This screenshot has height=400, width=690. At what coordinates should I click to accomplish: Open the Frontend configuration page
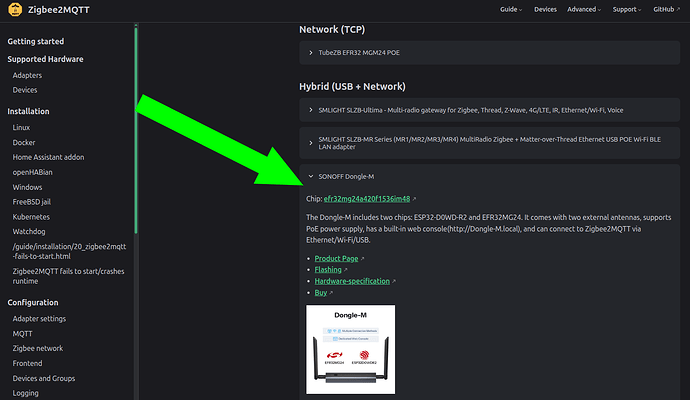tap(27, 363)
